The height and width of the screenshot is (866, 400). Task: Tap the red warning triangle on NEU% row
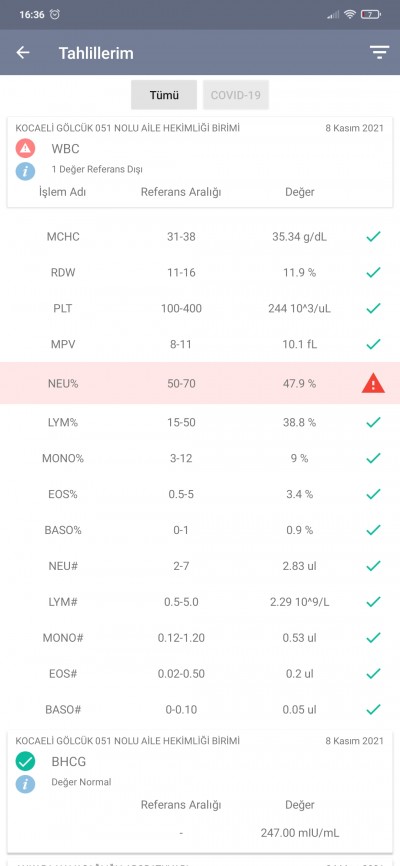[x=373, y=383]
